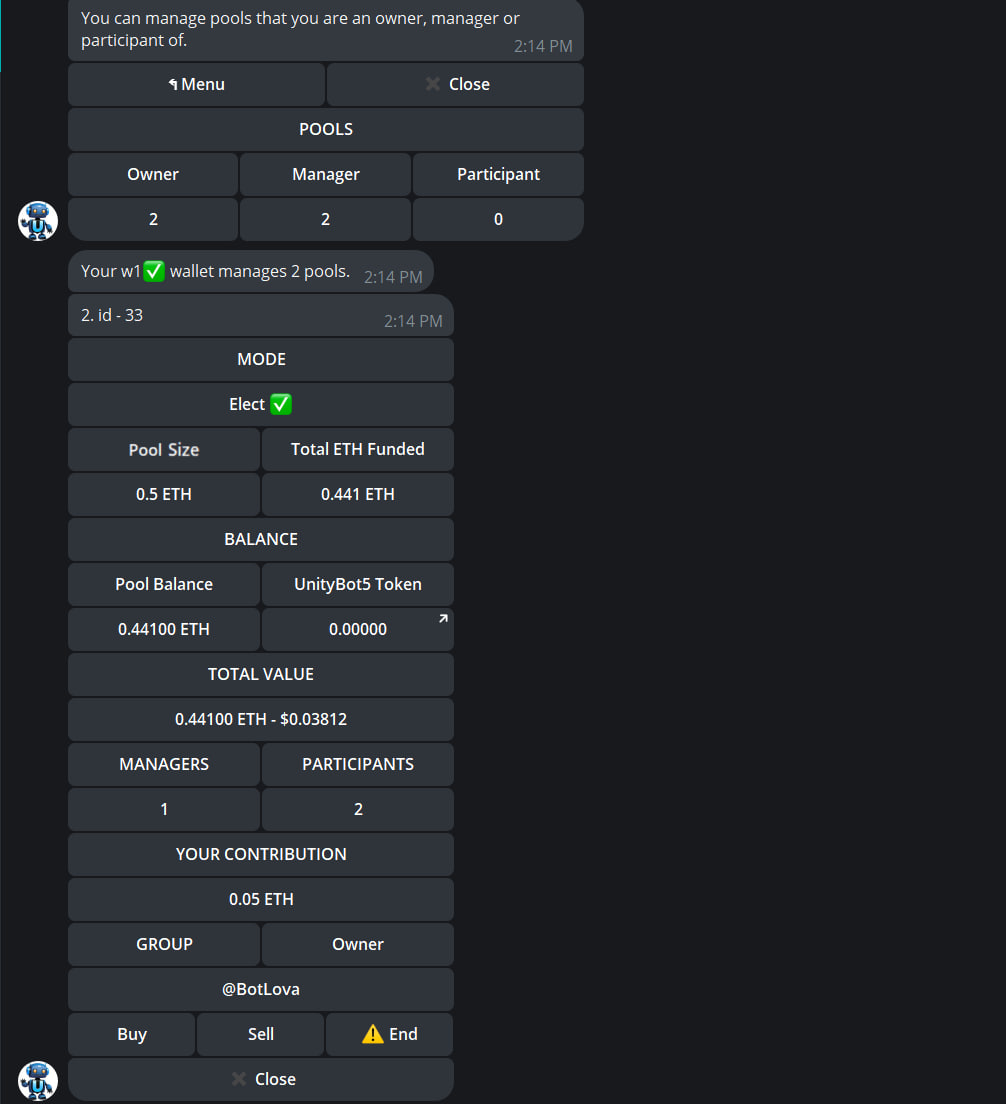
Task: Click the YOUR CONTRIBUTION header button
Action: tap(261, 855)
